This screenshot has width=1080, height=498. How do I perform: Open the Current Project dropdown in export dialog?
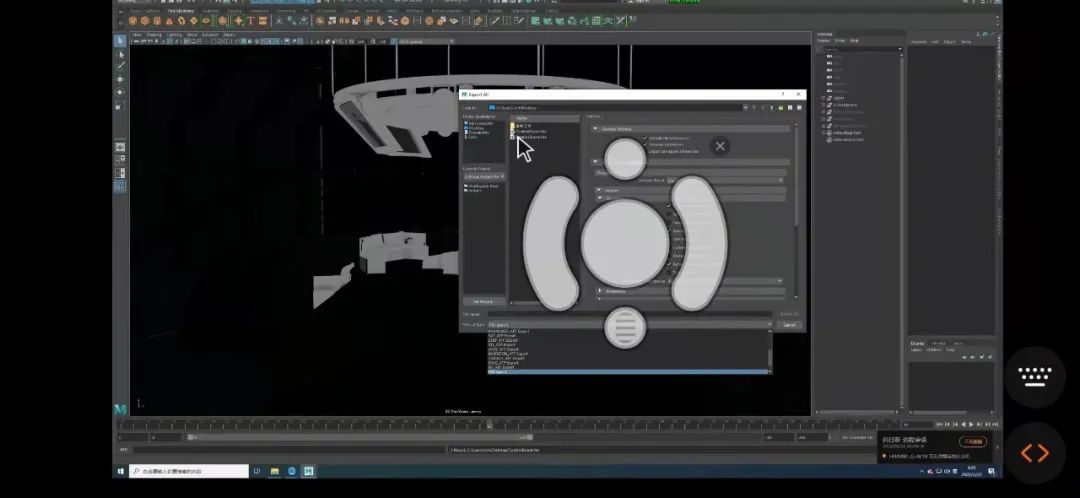coord(484,177)
